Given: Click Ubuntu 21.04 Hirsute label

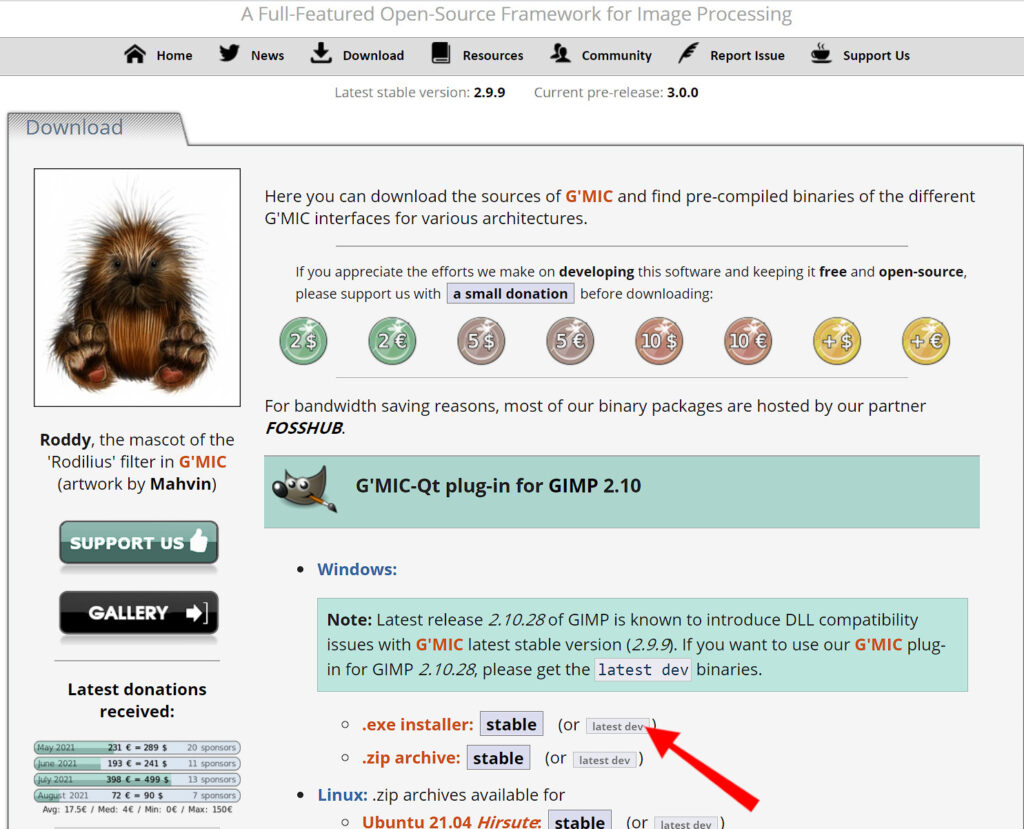Looking at the screenshot, I should point(451,822).
